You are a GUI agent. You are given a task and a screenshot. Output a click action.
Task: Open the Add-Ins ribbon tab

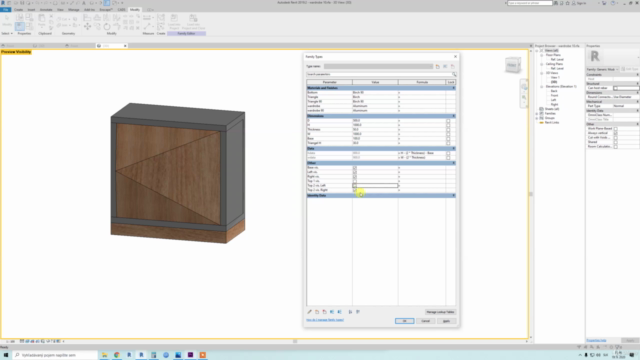tap(89, 9)
